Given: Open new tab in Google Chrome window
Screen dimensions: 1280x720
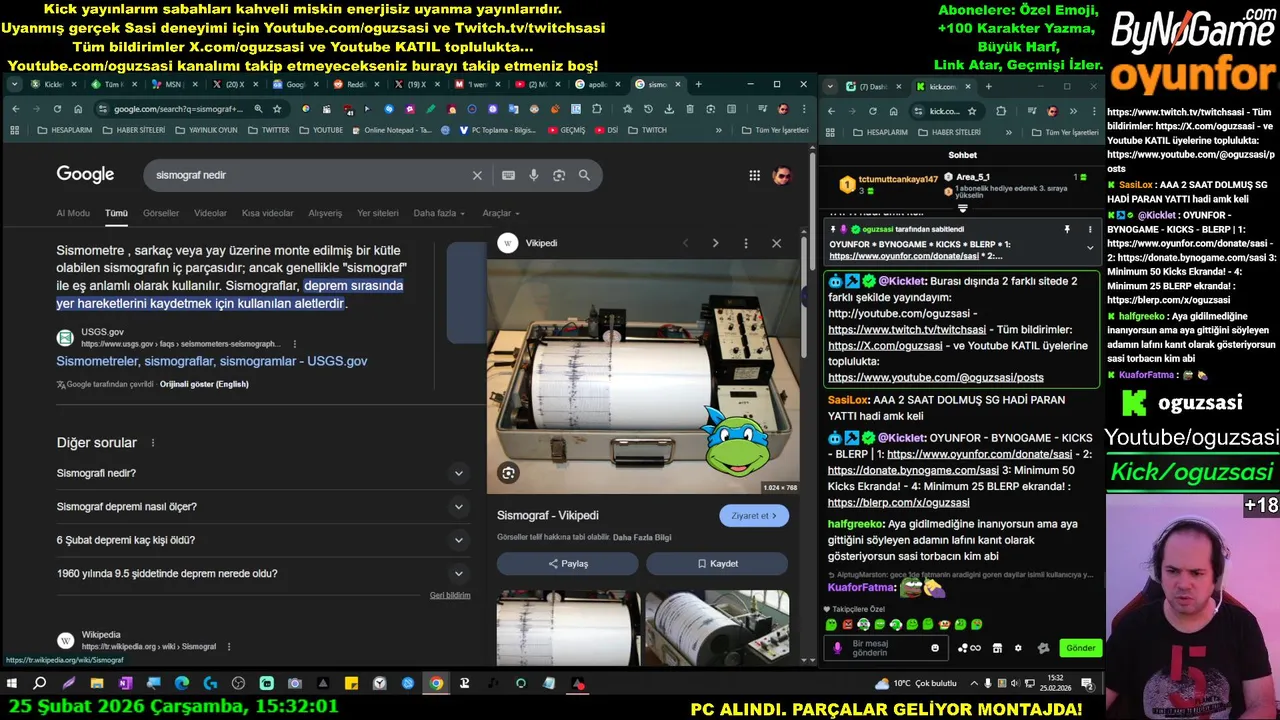Looking at the screenshot, I should 698,84.
